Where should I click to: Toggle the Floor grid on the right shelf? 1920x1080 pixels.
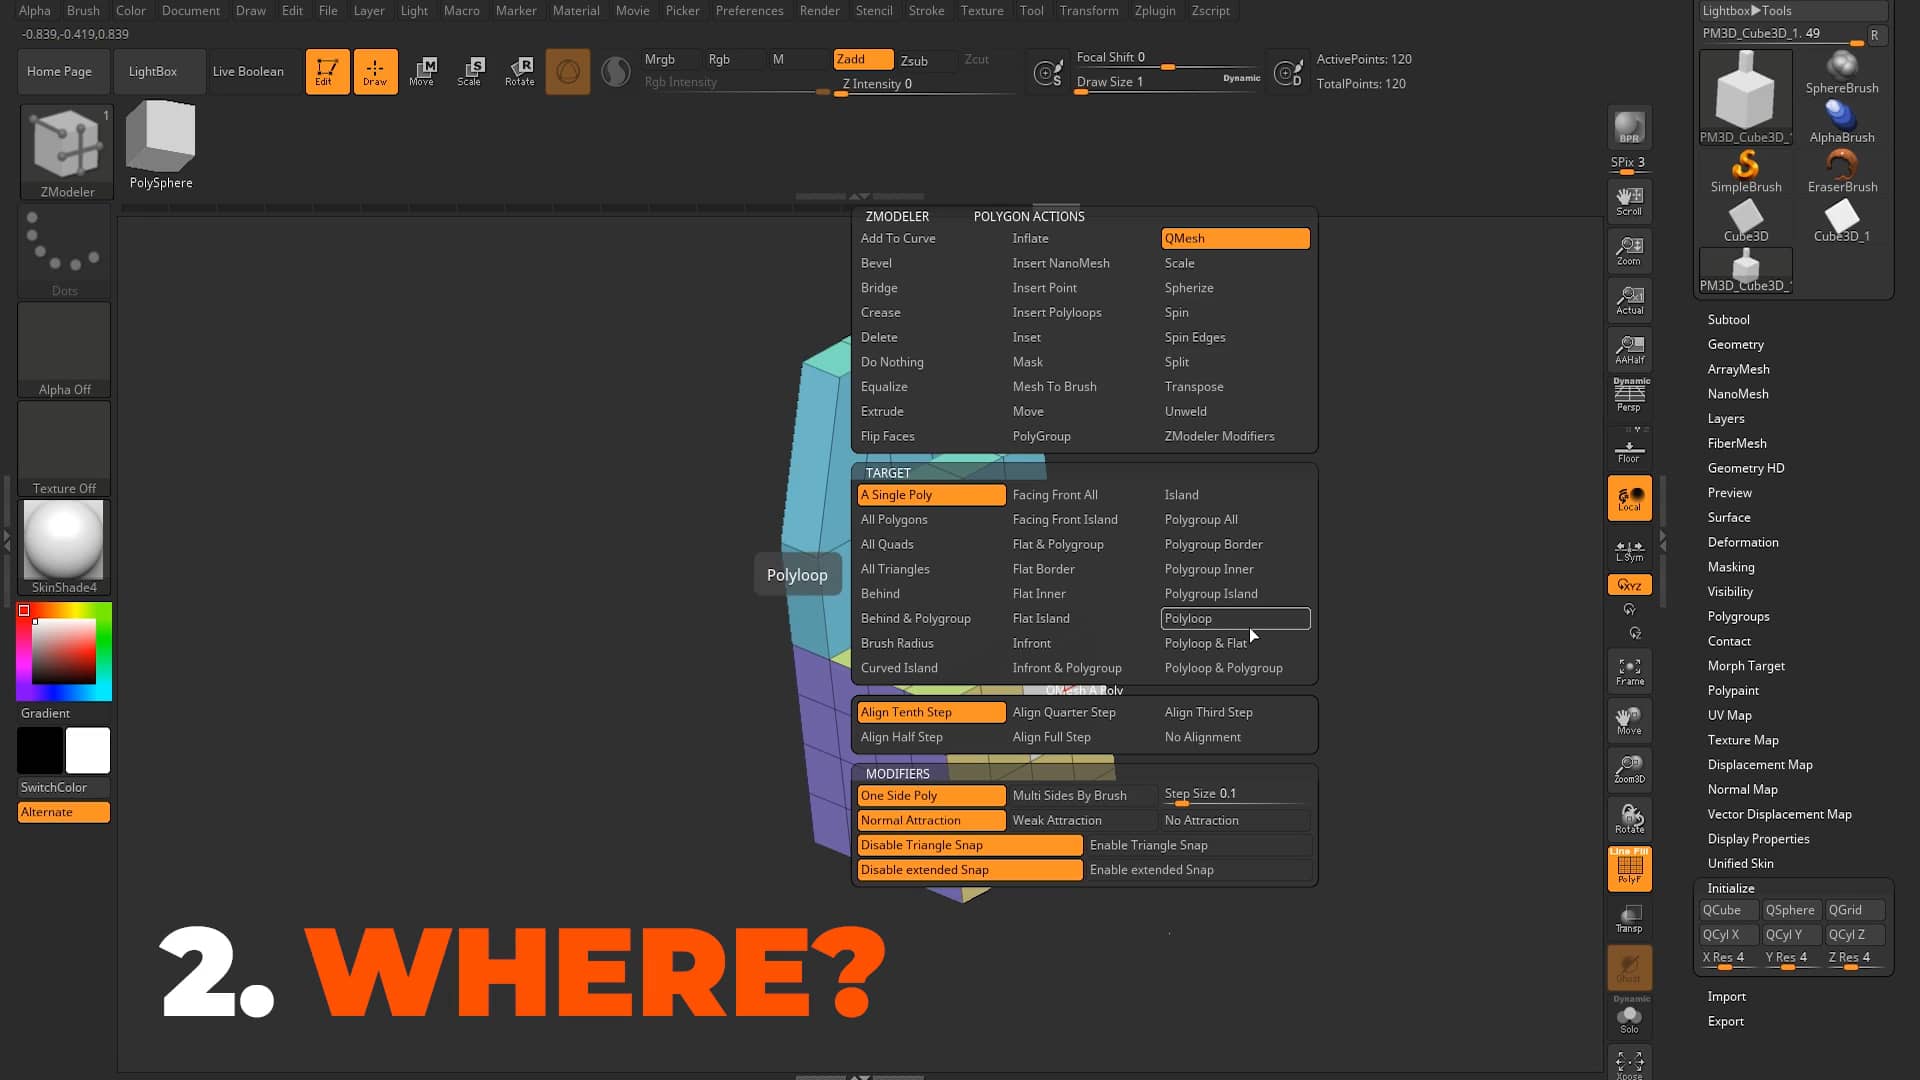(1629, 447)
